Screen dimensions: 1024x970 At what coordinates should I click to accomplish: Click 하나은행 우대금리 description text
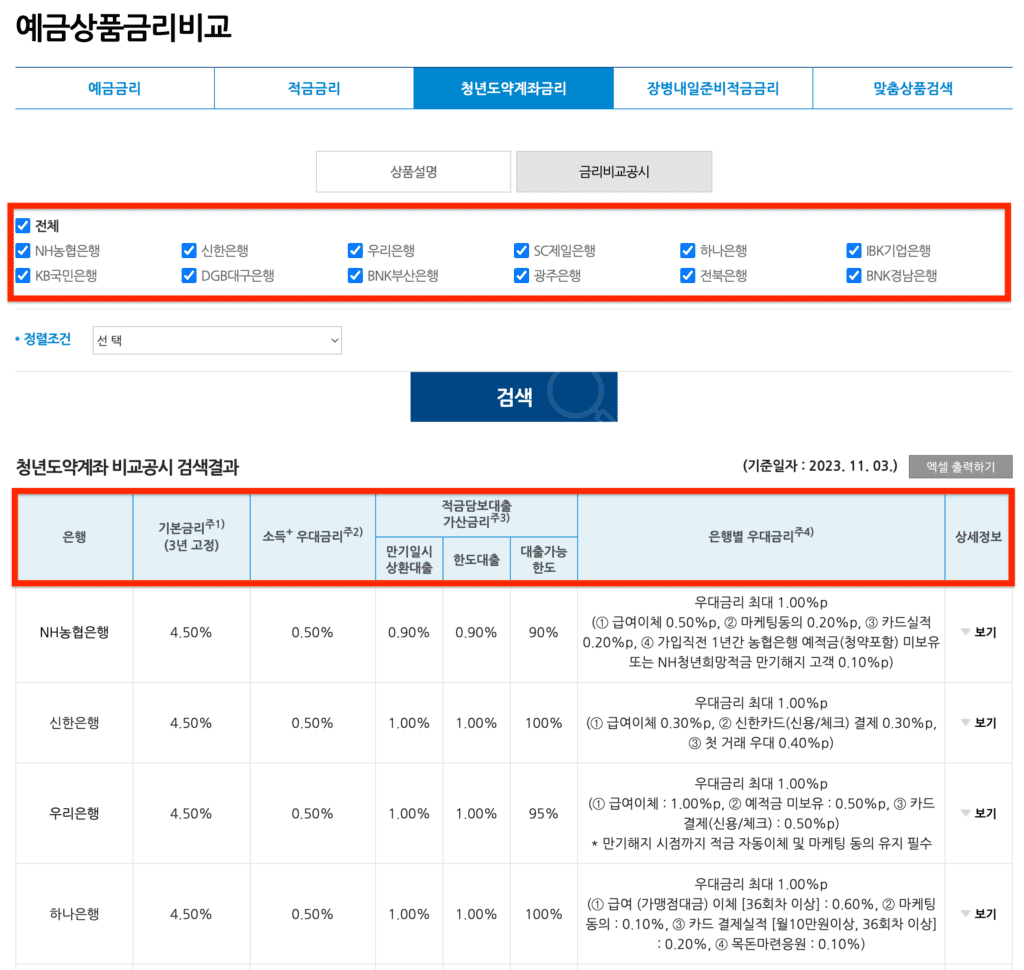point(761,914)
